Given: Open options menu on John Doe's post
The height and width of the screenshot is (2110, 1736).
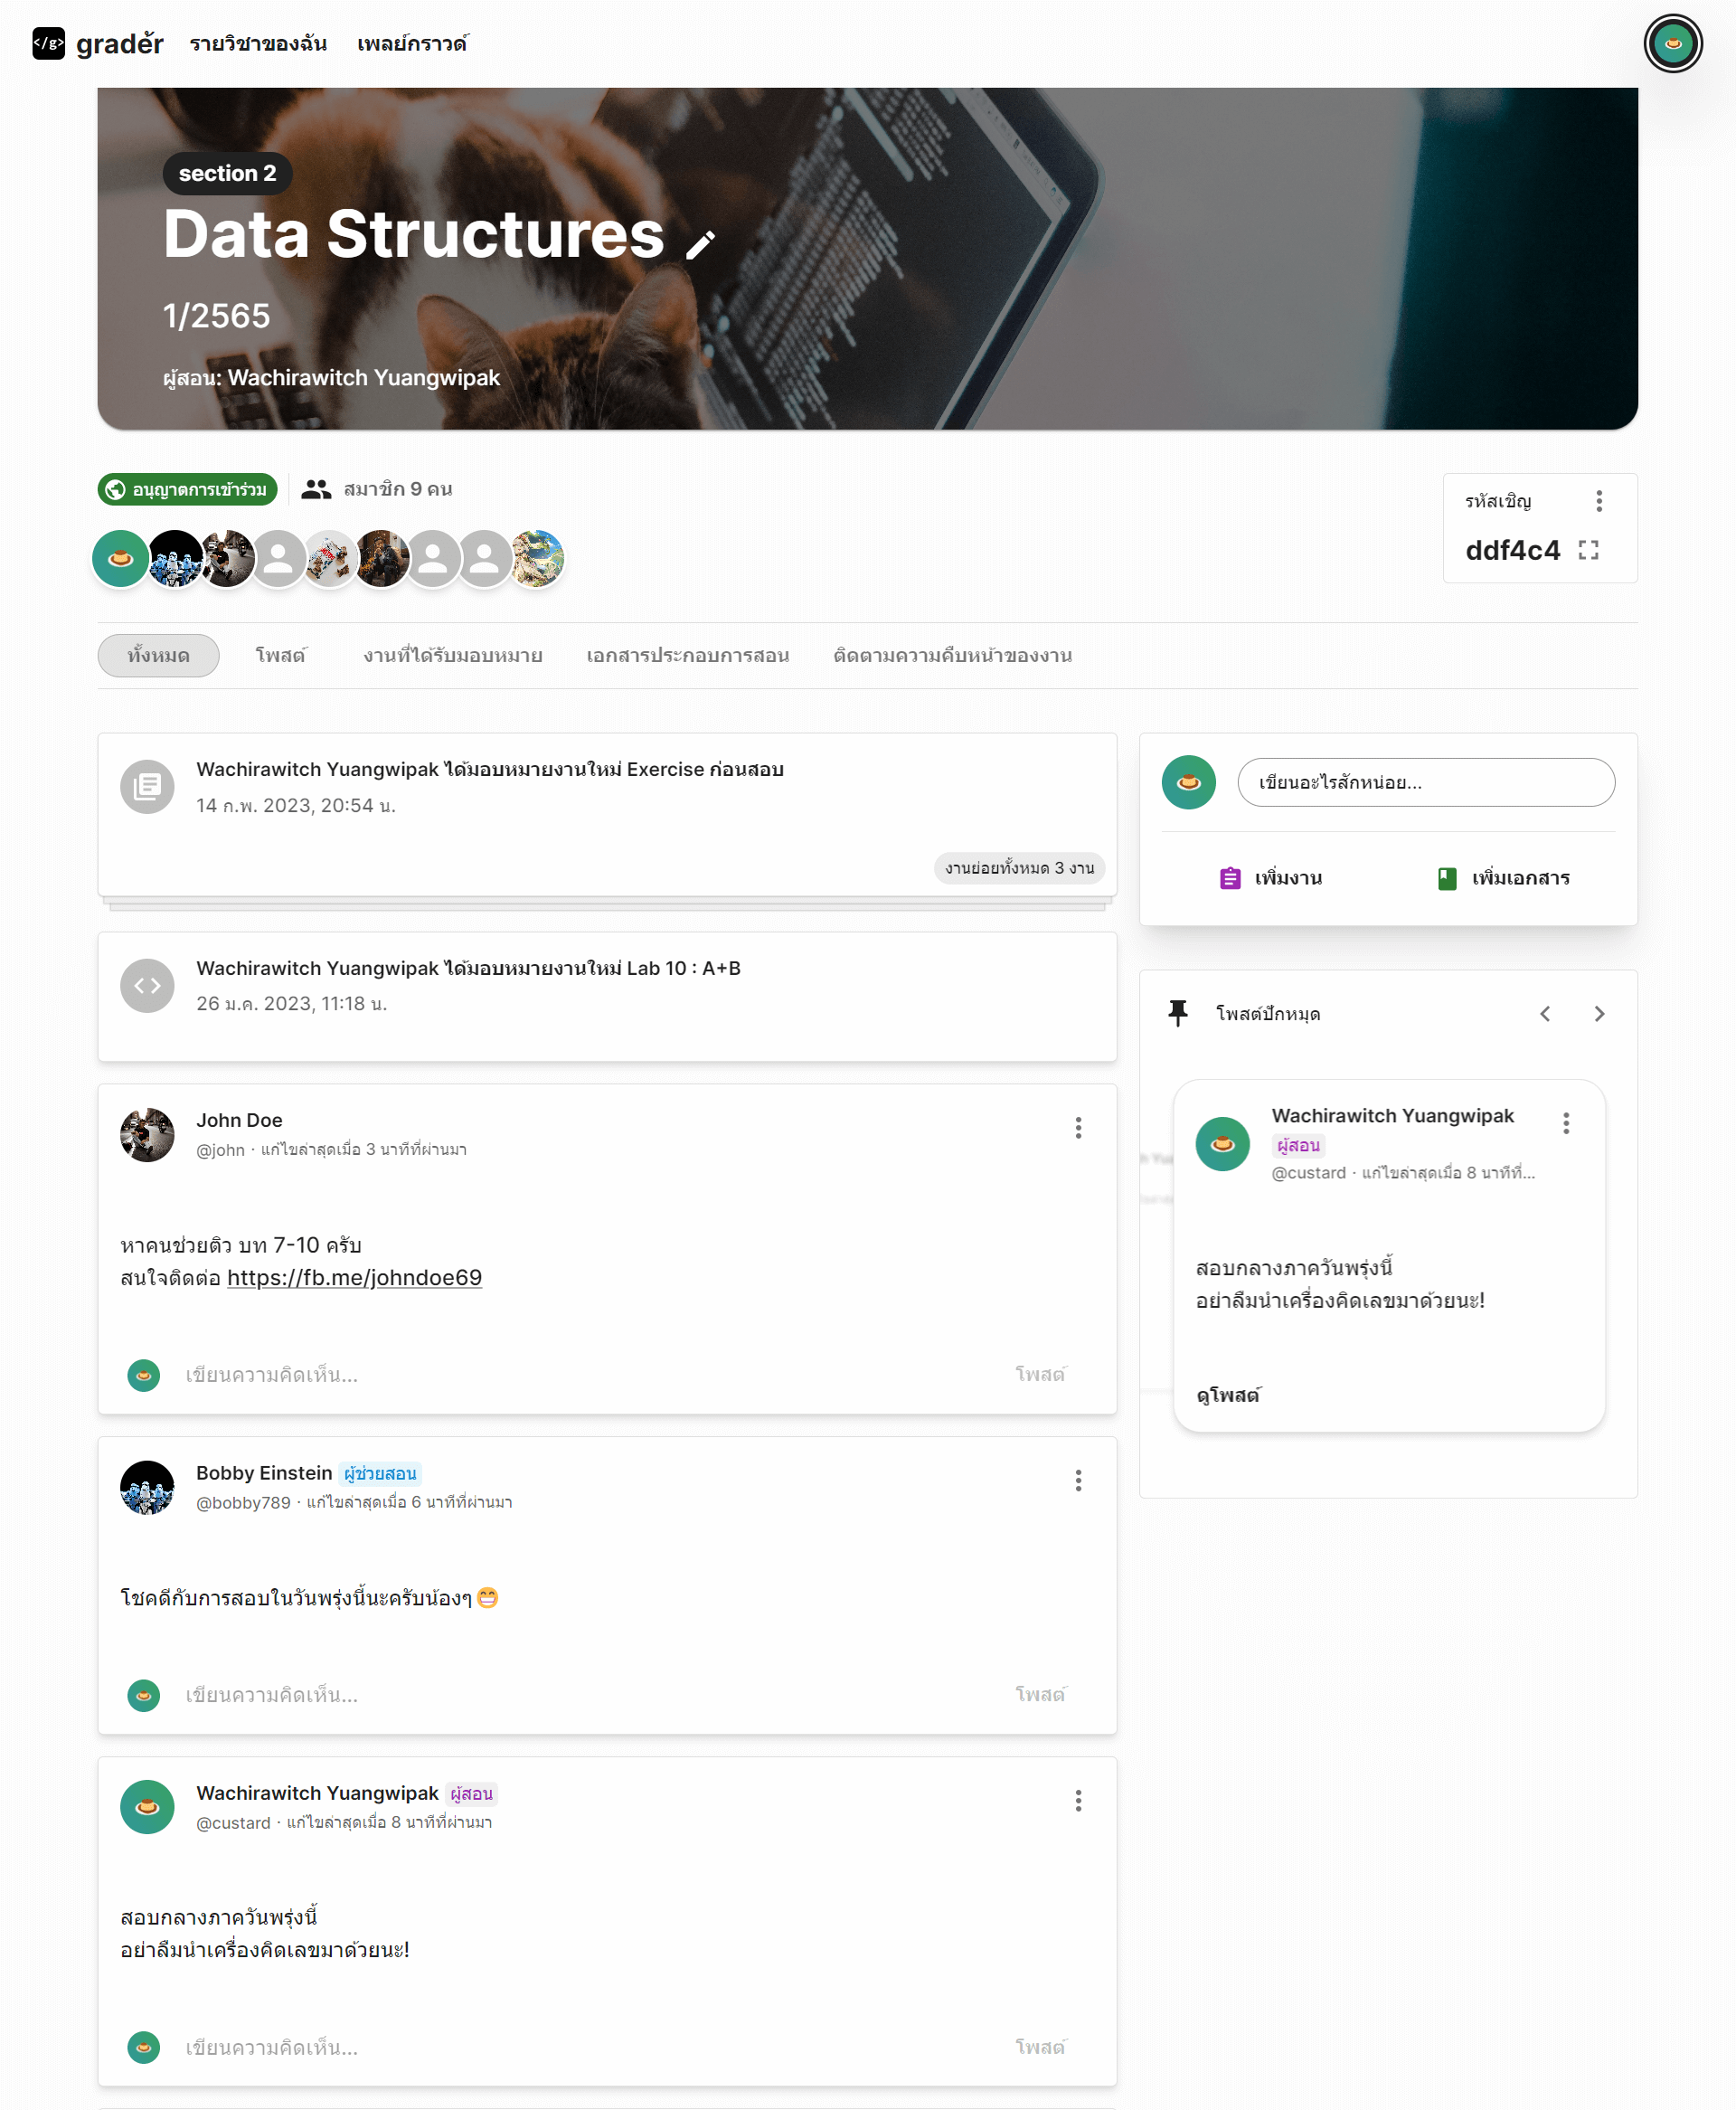Looking at the screenshot, I should click(x=1077, y=1128).
